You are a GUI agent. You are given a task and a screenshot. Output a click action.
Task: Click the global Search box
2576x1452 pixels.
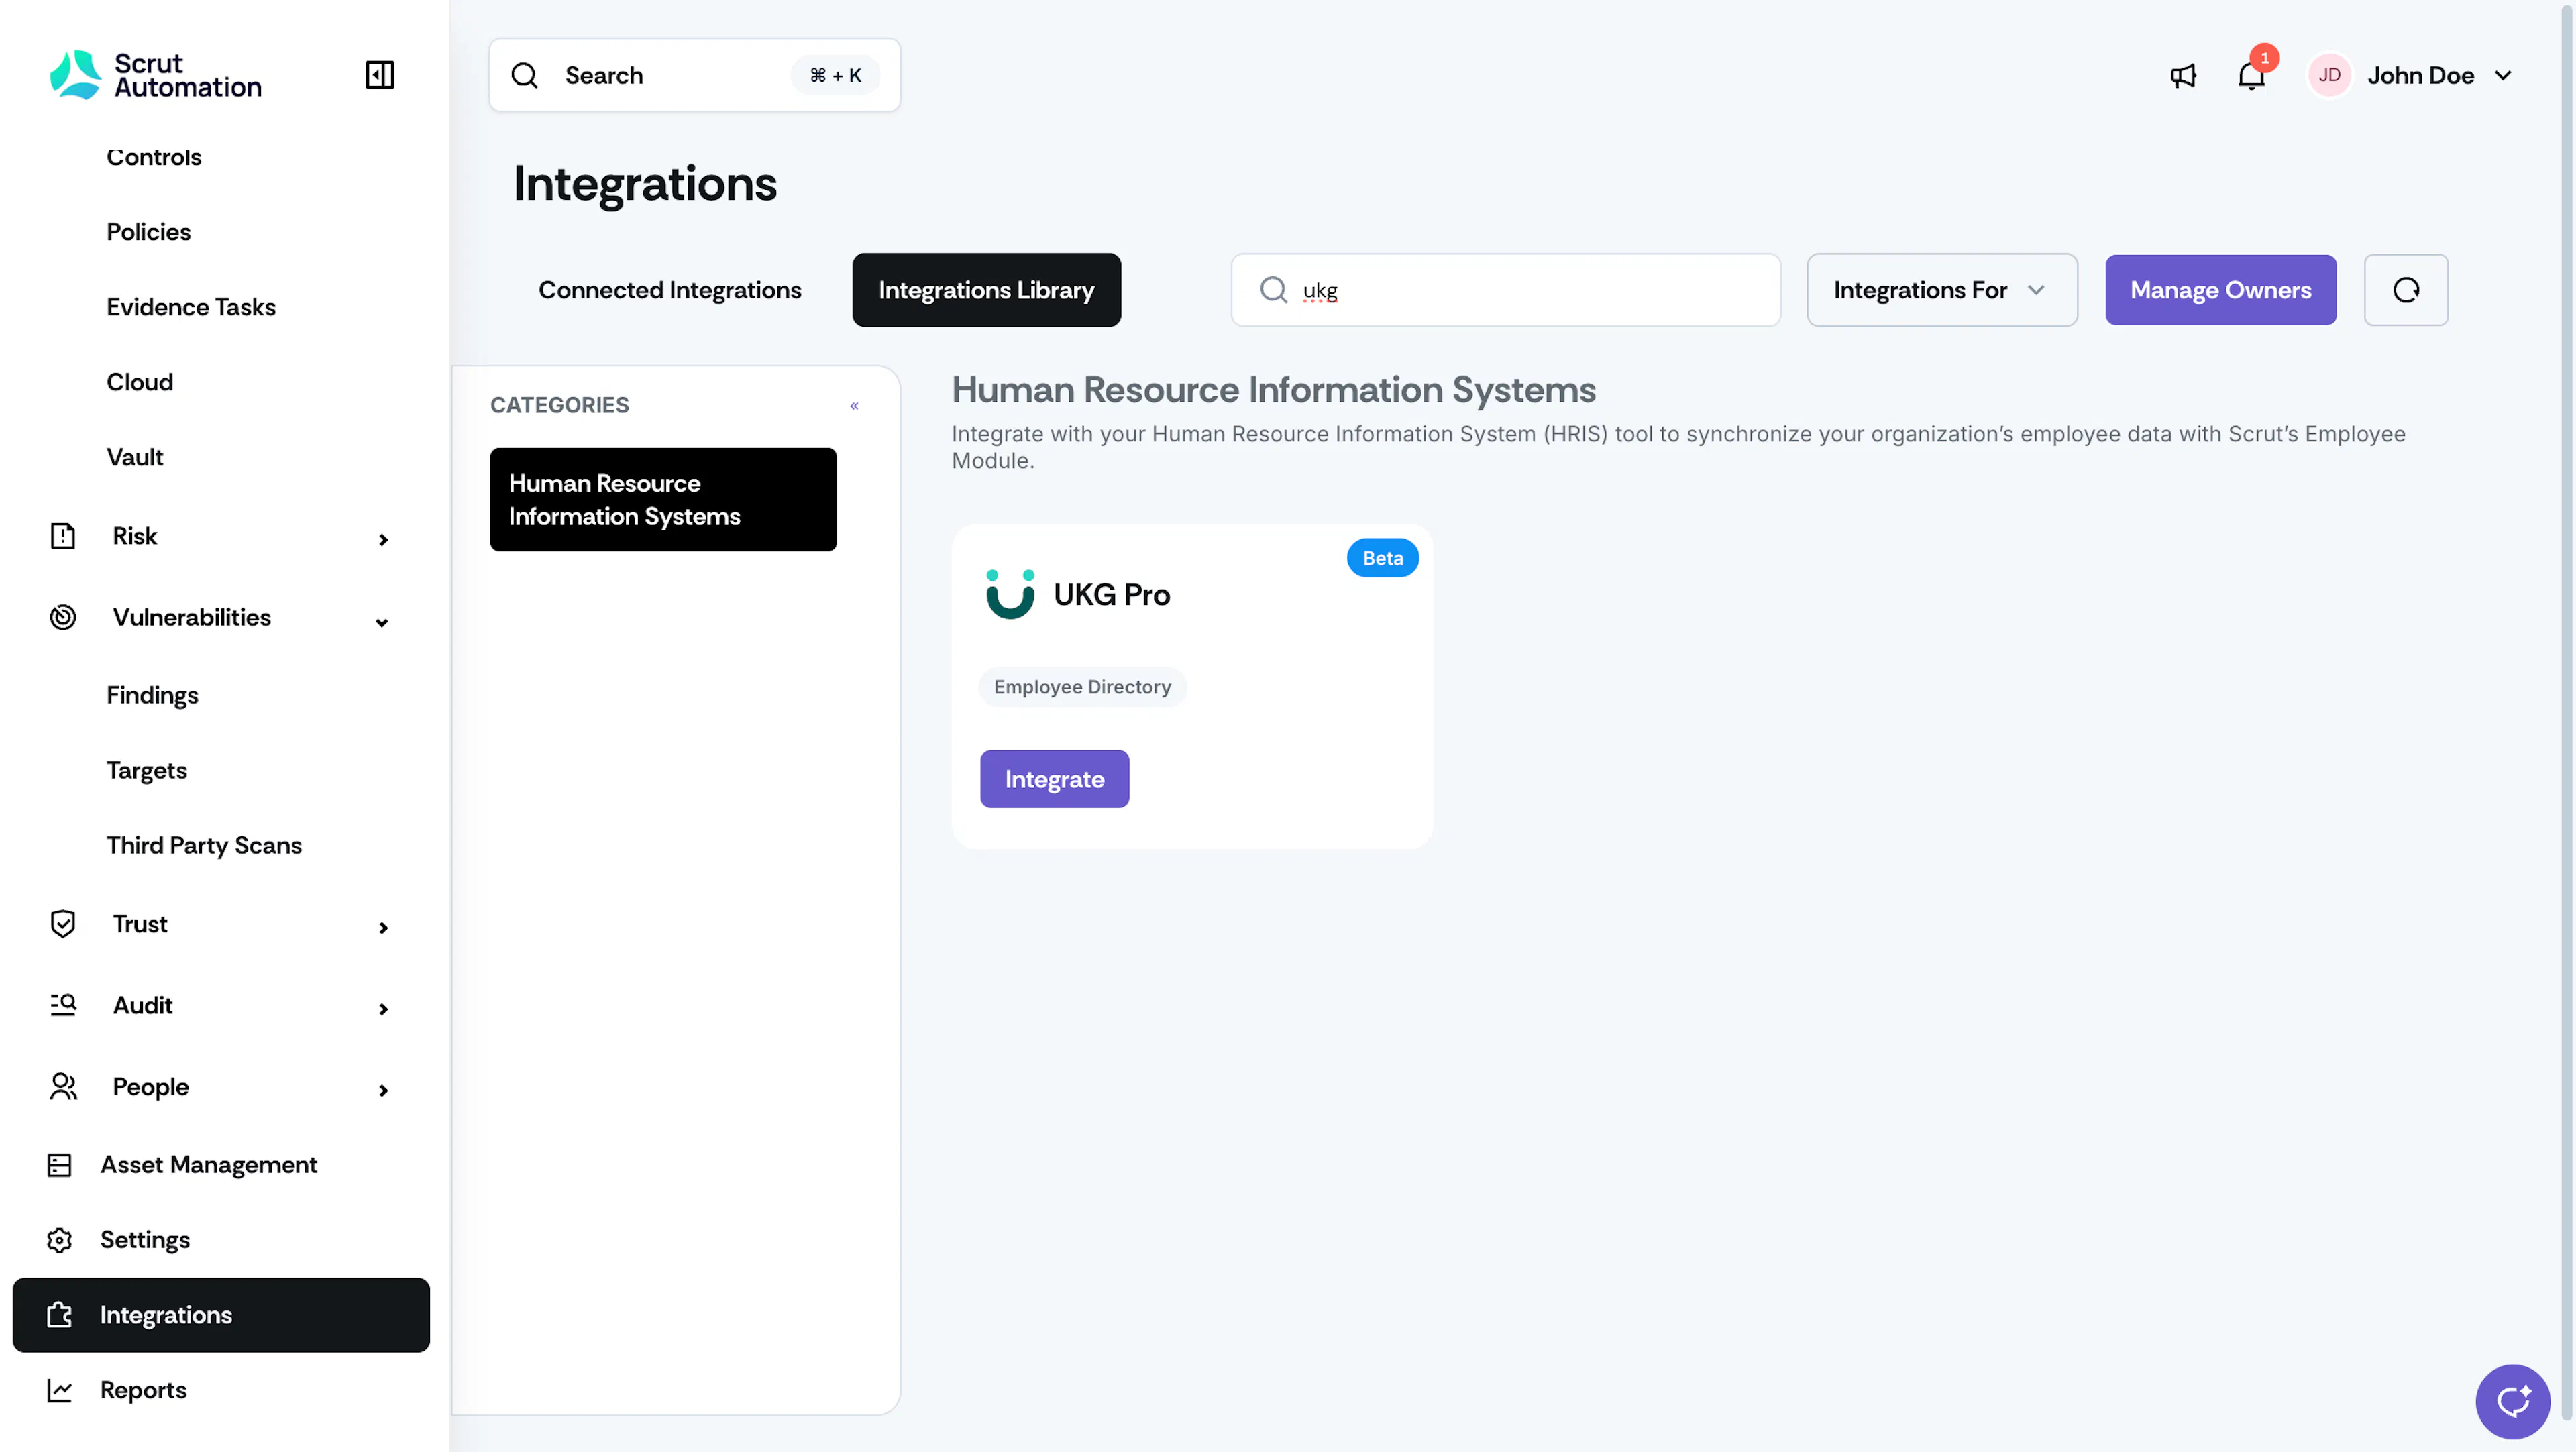[694, 75]
